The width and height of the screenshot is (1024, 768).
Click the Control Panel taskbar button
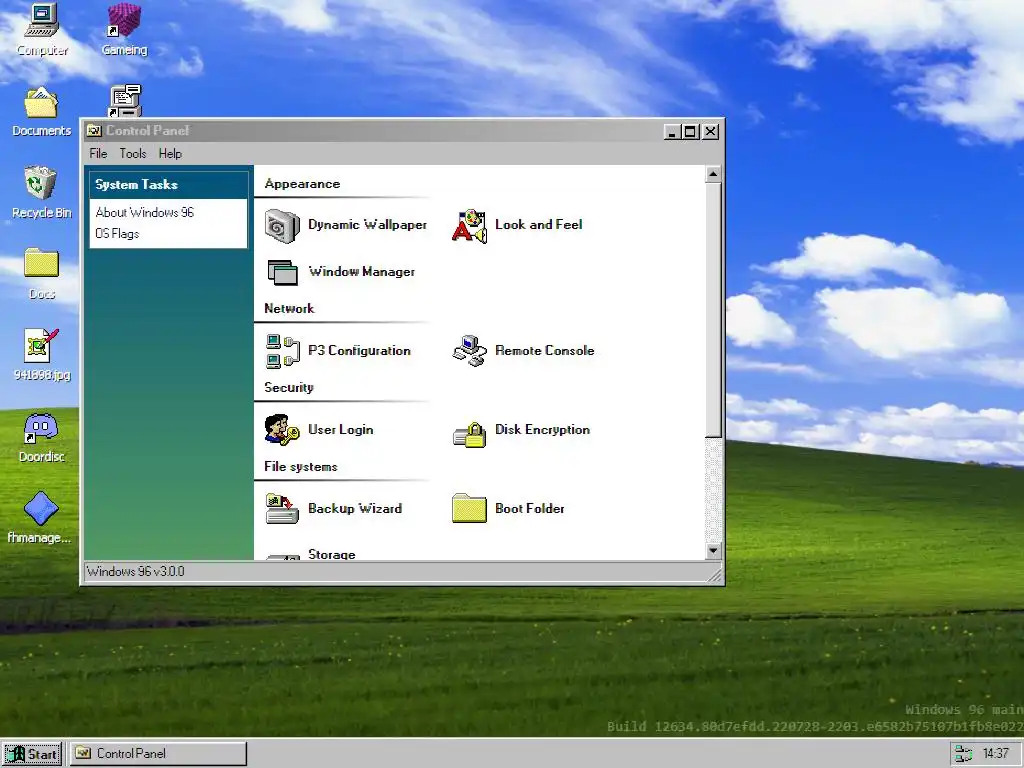158,754
